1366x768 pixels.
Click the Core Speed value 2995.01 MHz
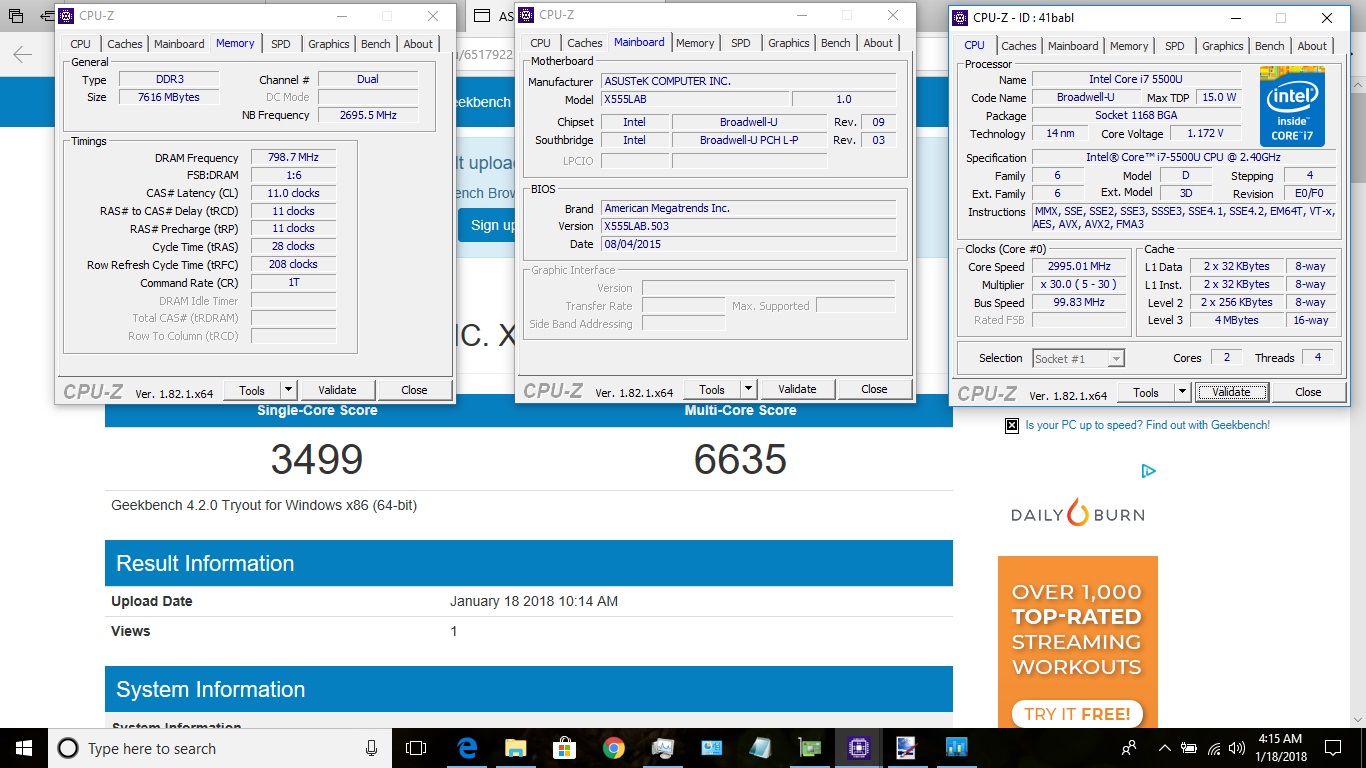click(1079, 267)
